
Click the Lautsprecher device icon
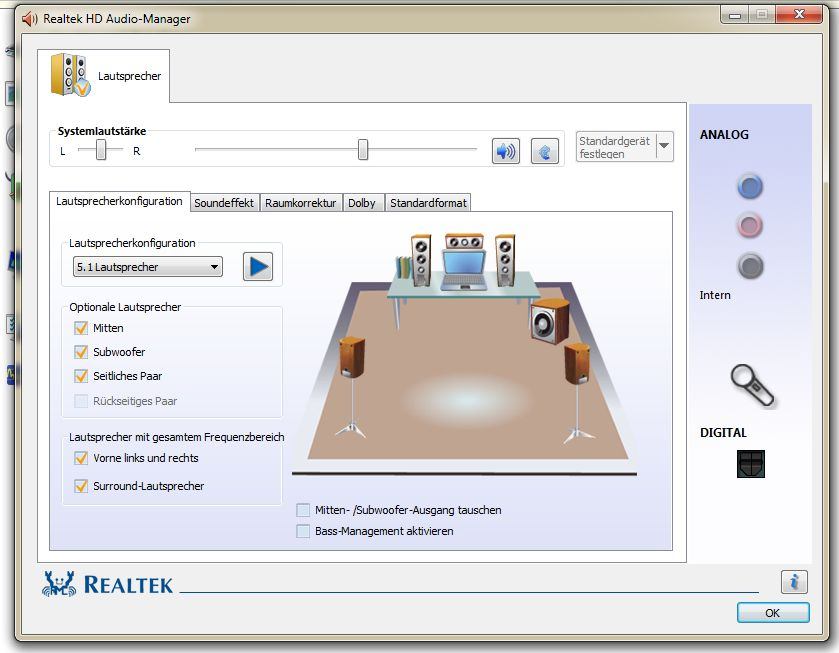coord(71,75)
